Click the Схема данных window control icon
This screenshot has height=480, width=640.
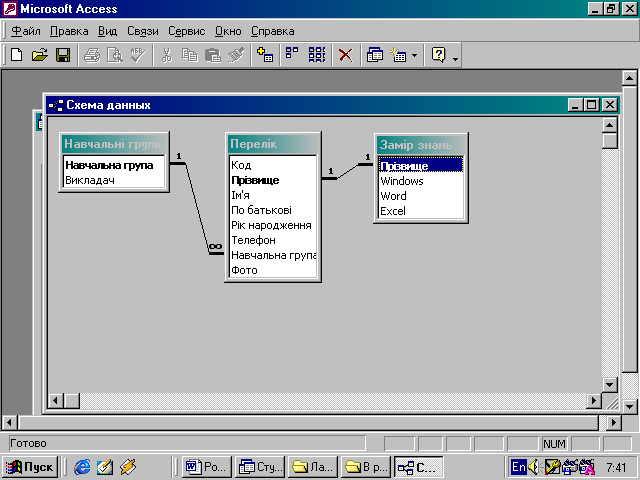(x=56, y=105)
